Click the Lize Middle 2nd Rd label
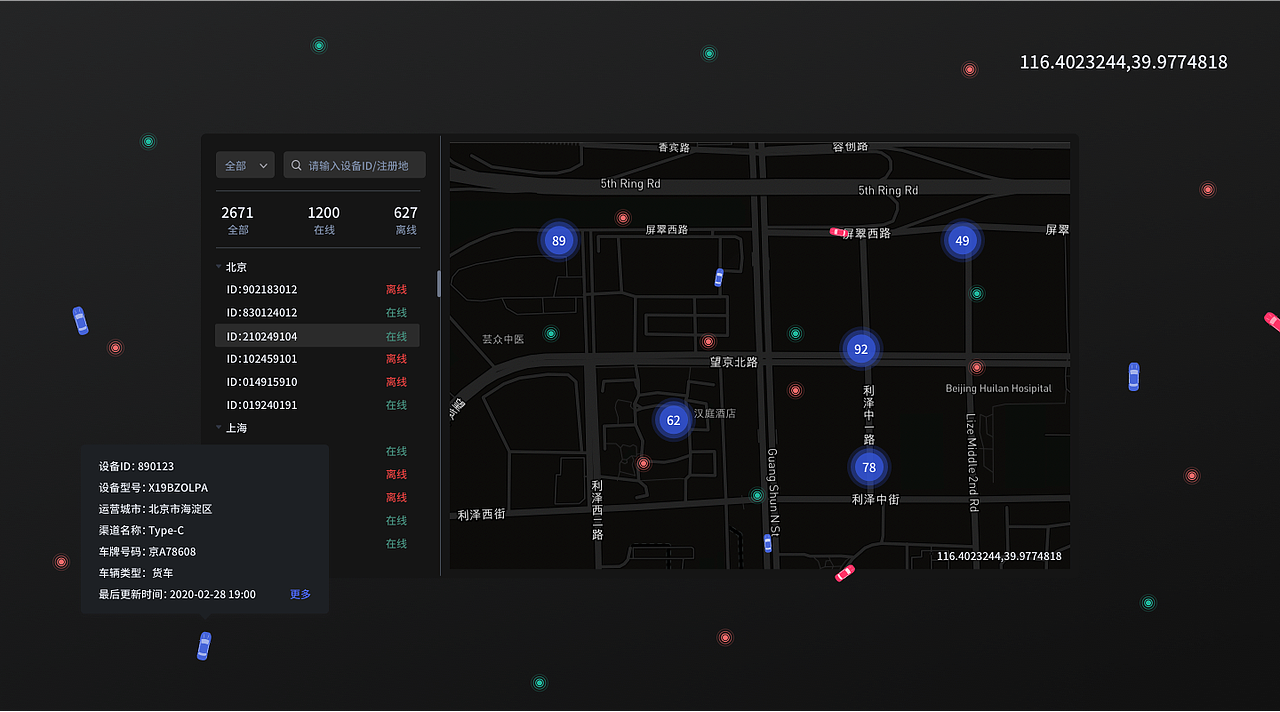The image size is (1280, 712). point(970,463)
